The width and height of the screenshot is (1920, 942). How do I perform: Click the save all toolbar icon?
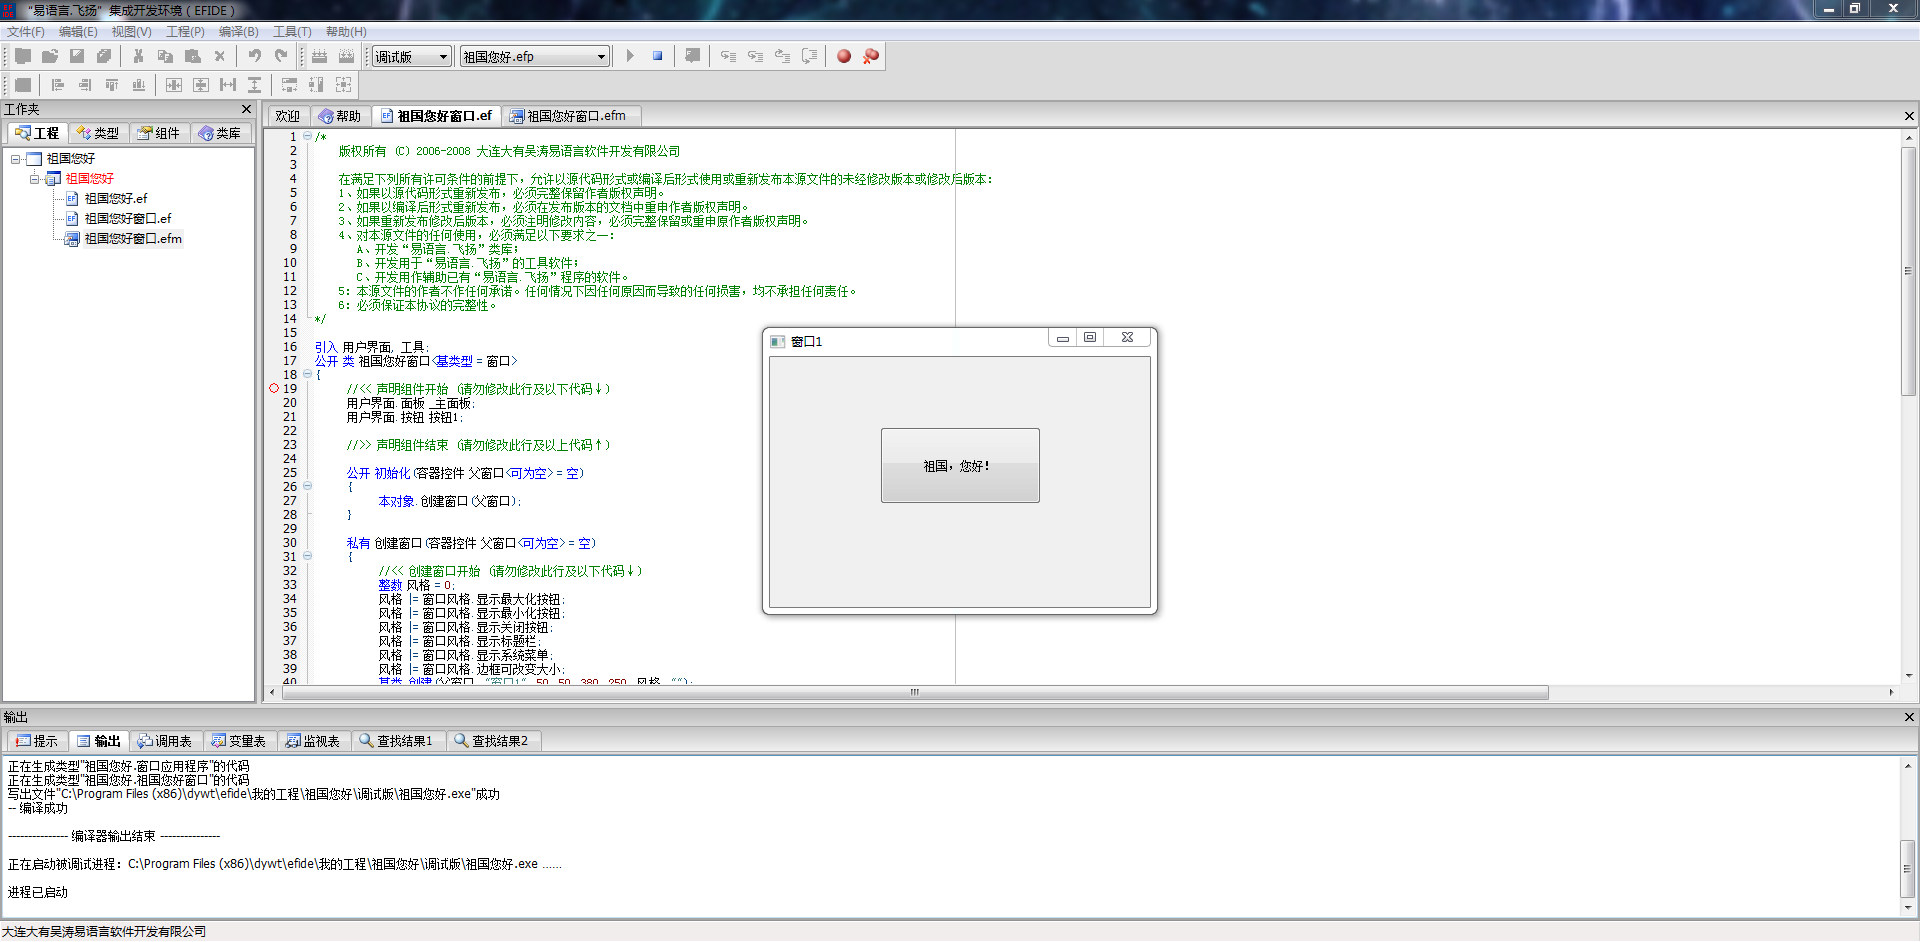tap(103, 56)
